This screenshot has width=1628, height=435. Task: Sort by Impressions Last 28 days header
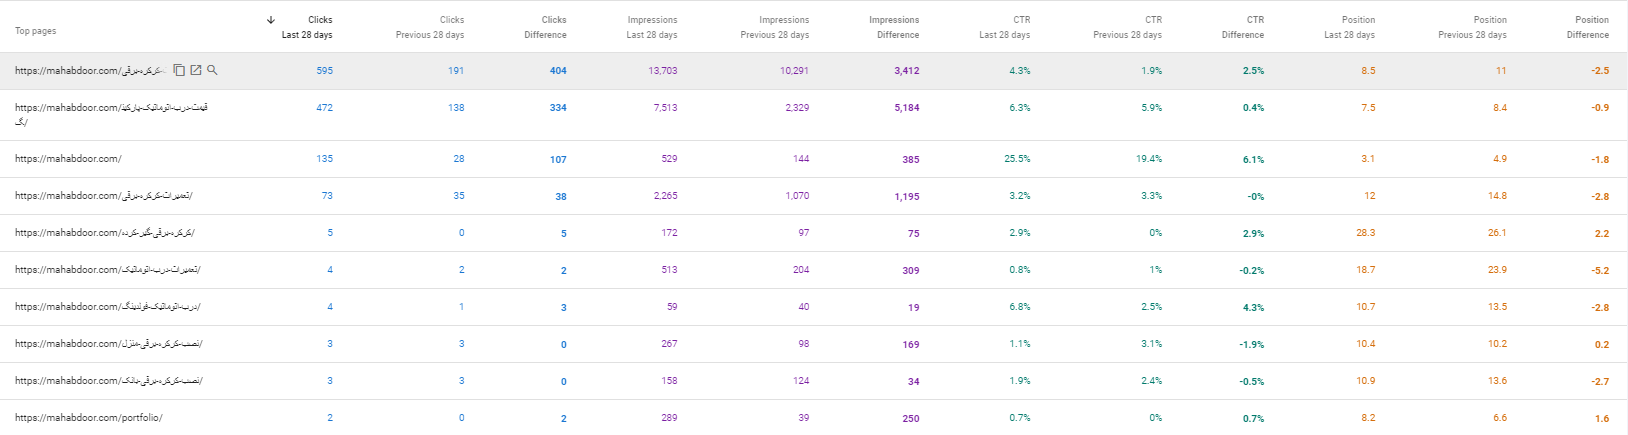pos(652,27)
